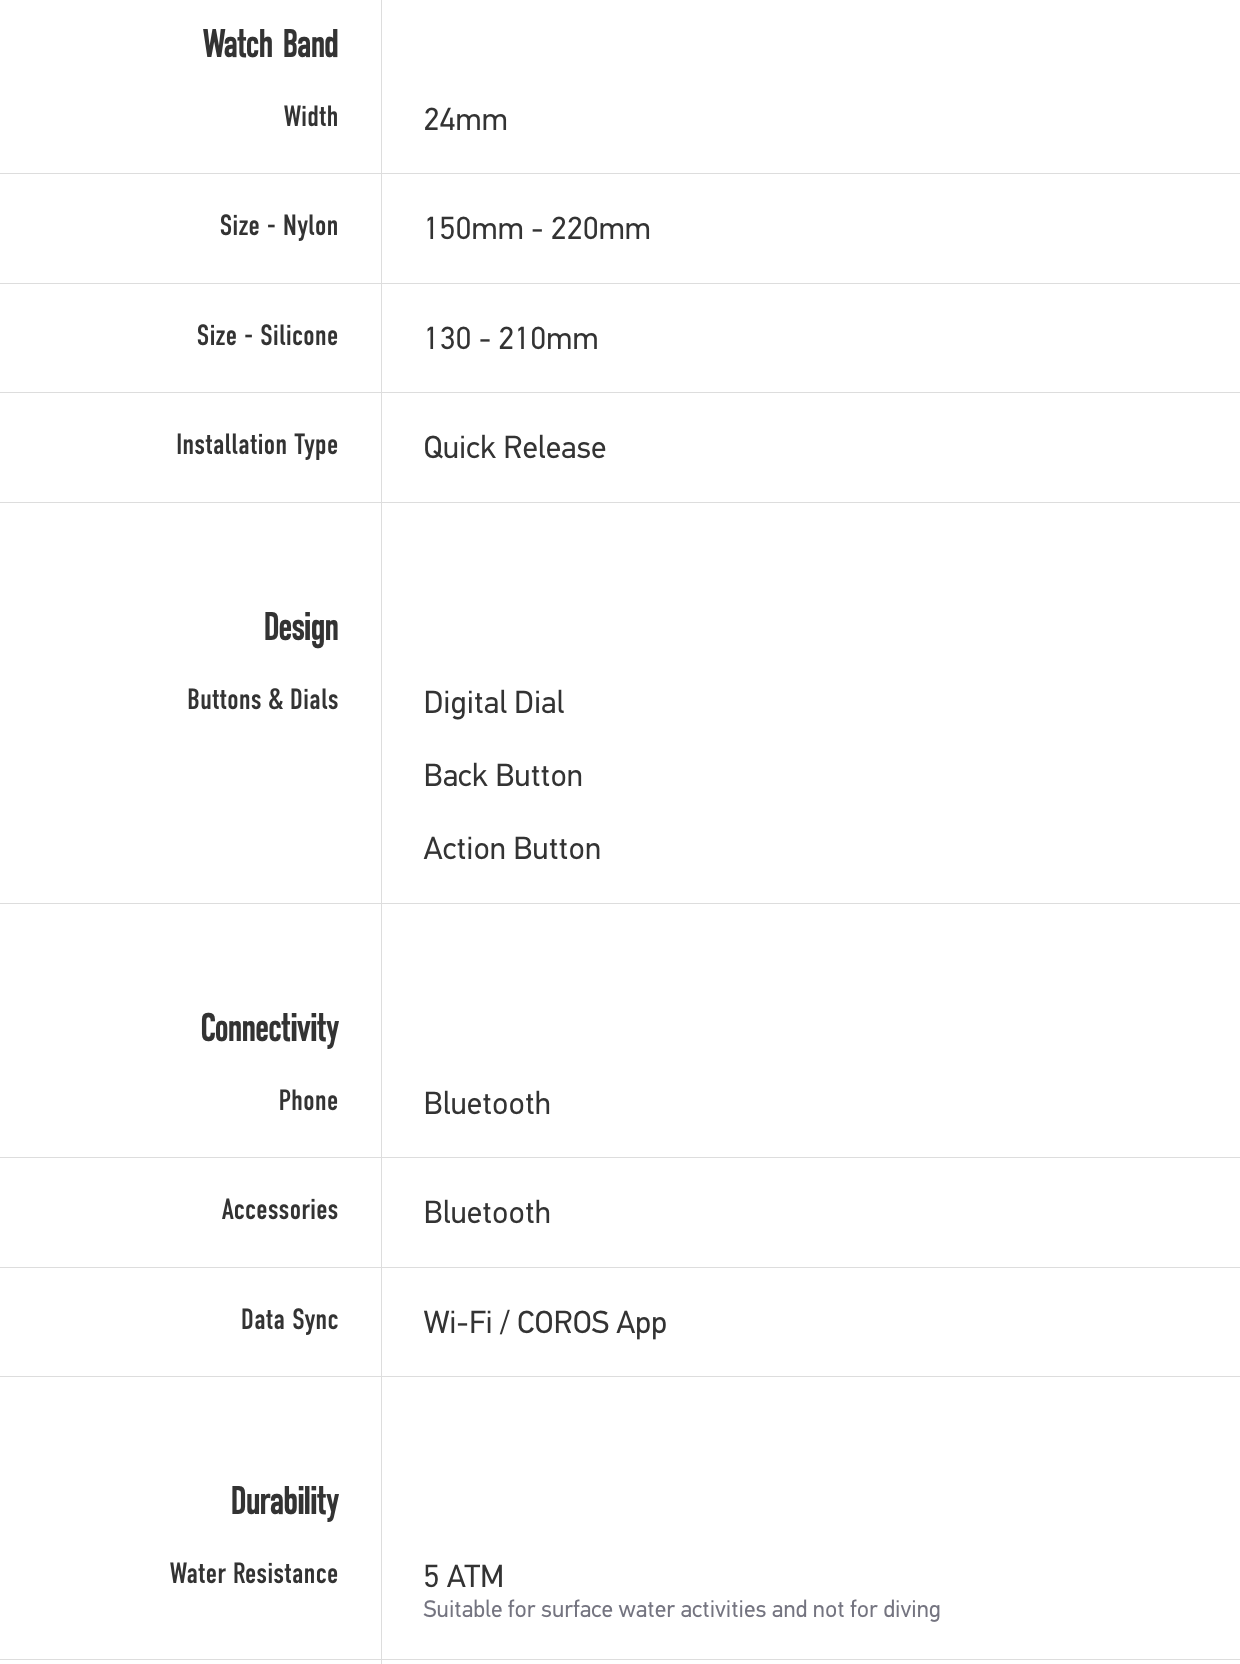Click the Bluetooth value for Accessories
The height and width of the screenshot is (1664, 1240).
pos(487,1213)
